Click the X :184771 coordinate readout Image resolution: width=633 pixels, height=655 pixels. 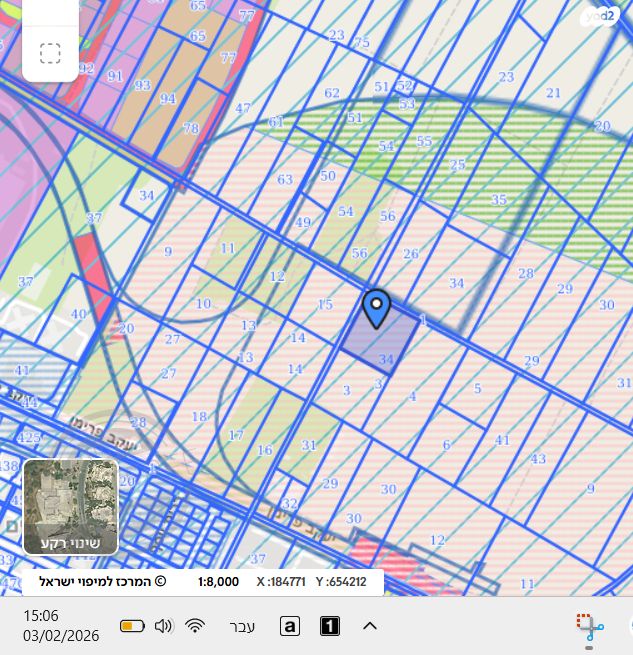click(x=281, y=581)
